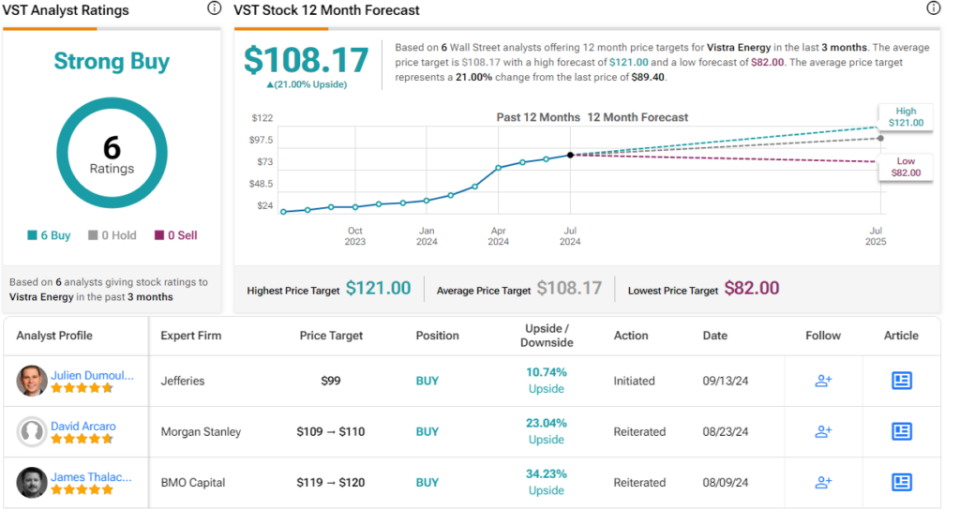
Task: Follow analyst James Thalacker
Action: tap(823, 483)
